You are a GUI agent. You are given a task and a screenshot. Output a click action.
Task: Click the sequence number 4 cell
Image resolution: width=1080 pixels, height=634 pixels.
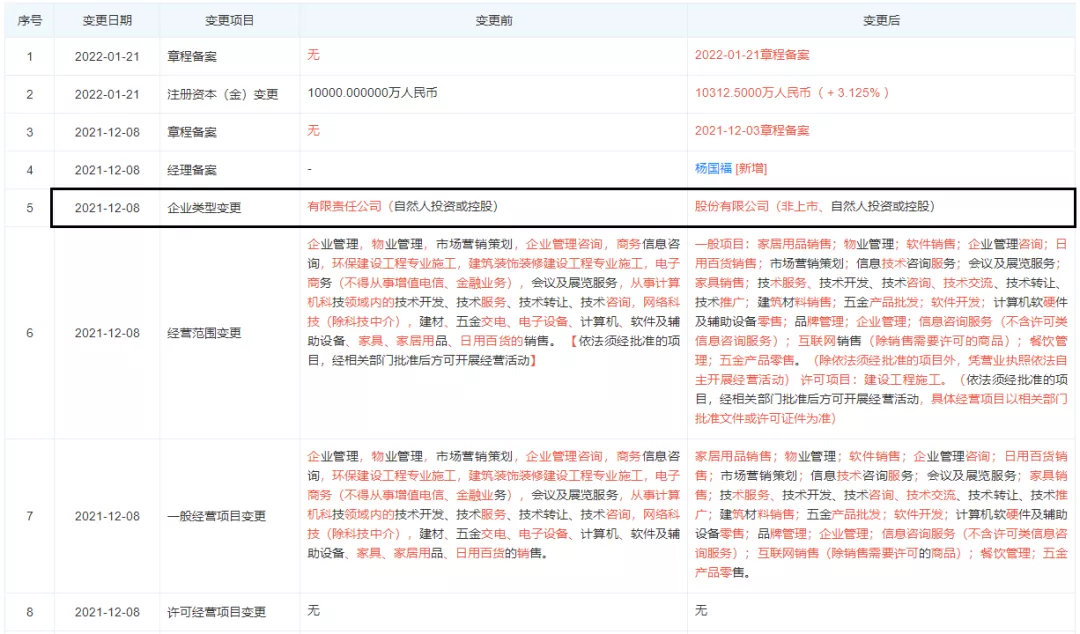(x=30, y=170)
